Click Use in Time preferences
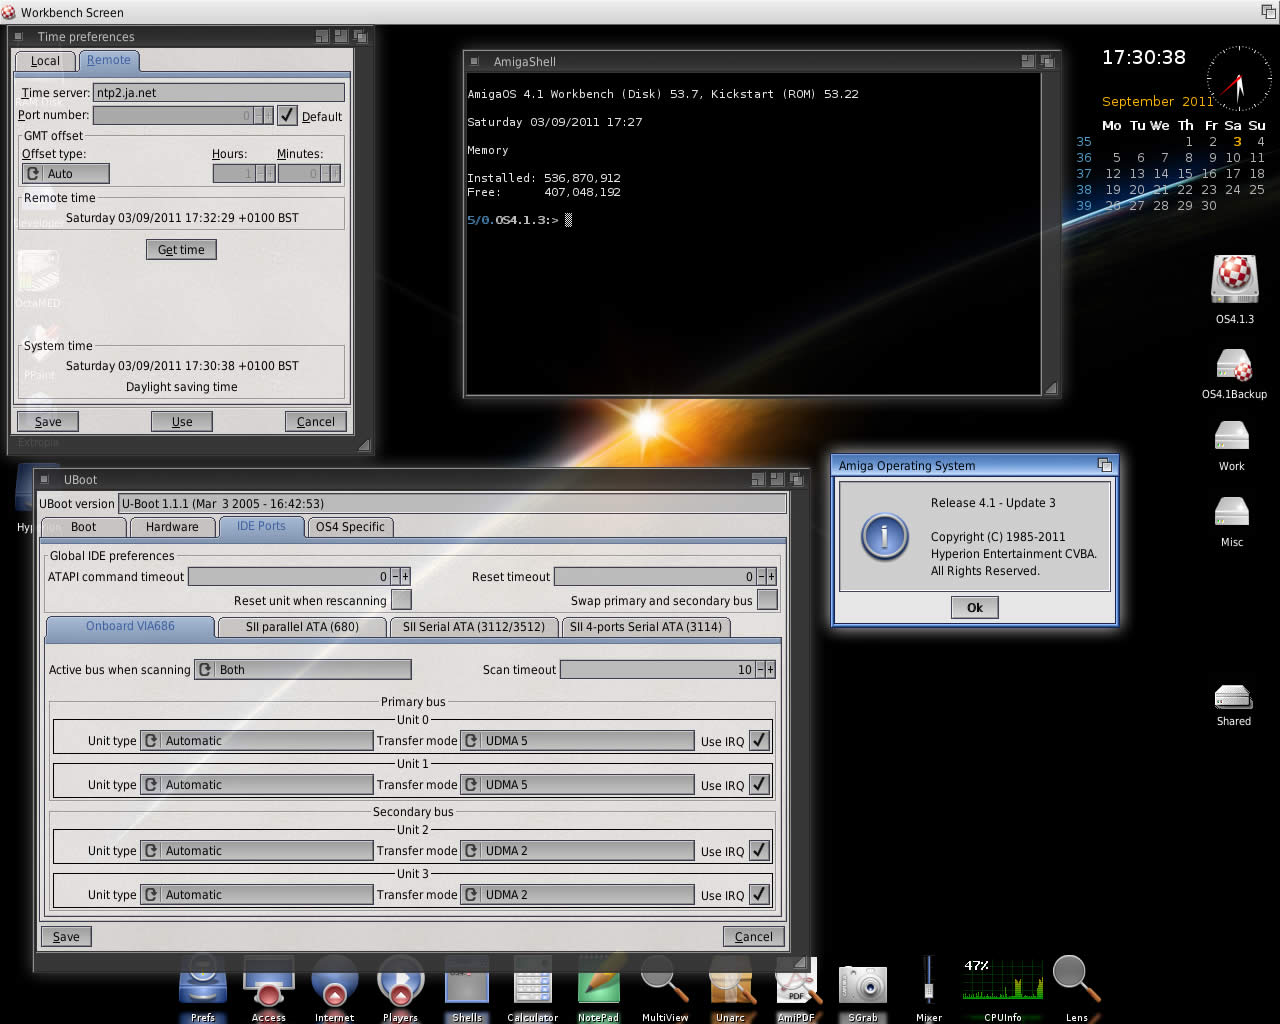1280x1024 pixels. pos(182,422)
